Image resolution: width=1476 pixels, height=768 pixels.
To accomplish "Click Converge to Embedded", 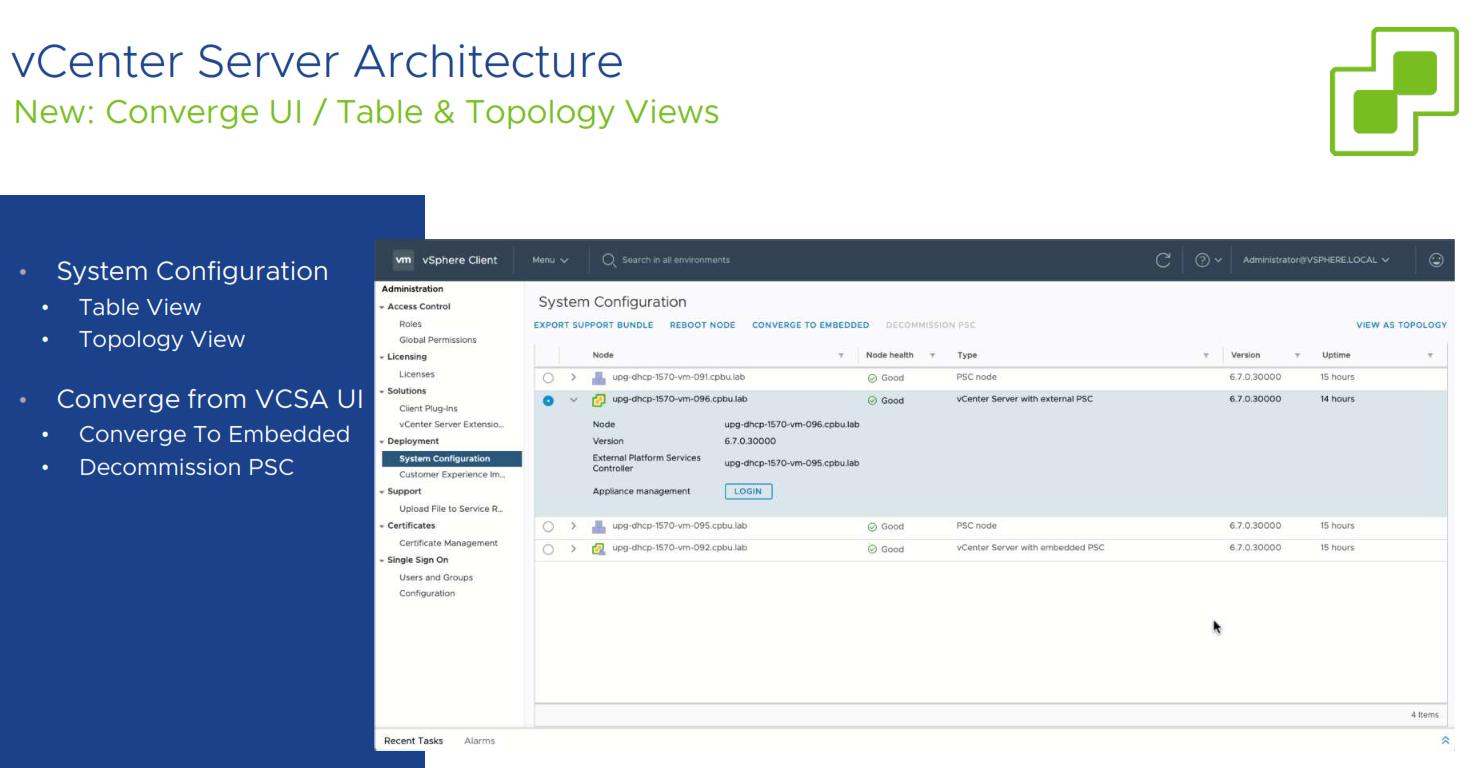I will (810, 325).
